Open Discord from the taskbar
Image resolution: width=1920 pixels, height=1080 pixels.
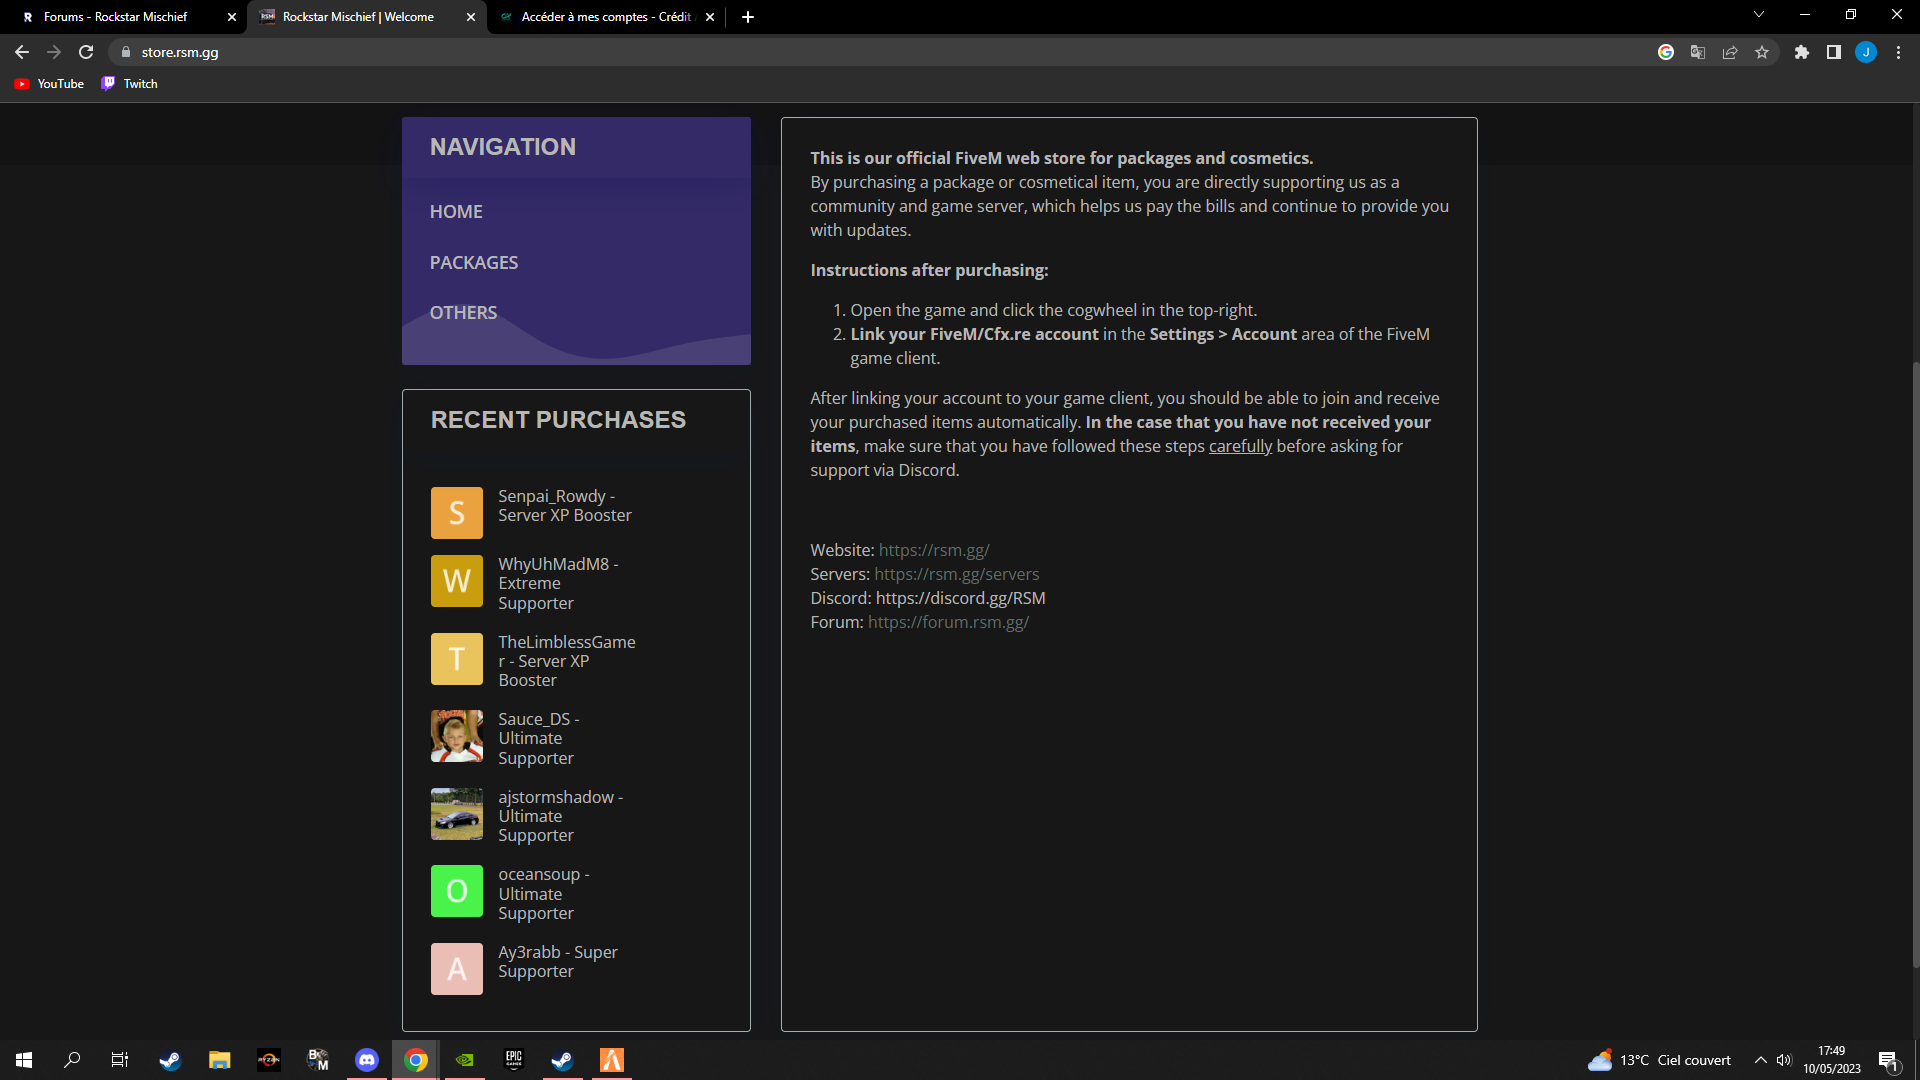(x=367, y=1060)
